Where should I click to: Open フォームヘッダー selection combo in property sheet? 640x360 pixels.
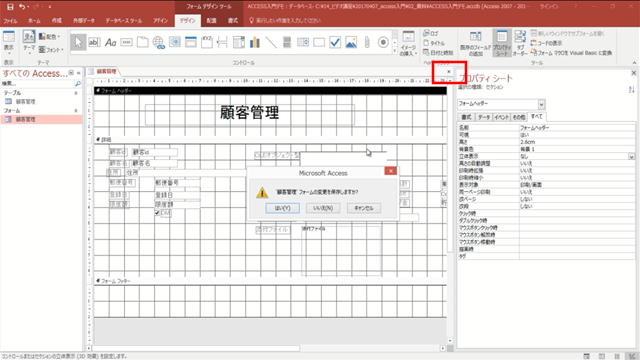click(541, 104)
